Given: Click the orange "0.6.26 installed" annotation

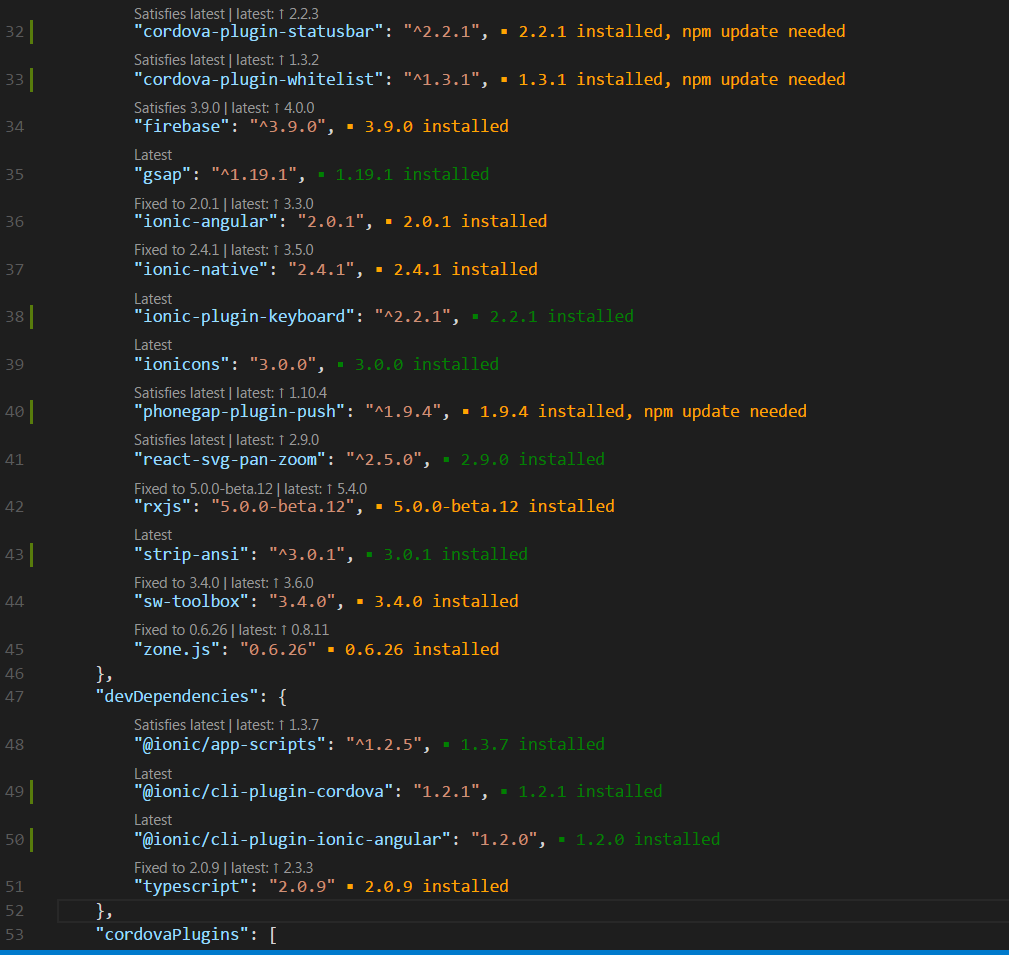Looking at the screenshot, I should point(421,649).
